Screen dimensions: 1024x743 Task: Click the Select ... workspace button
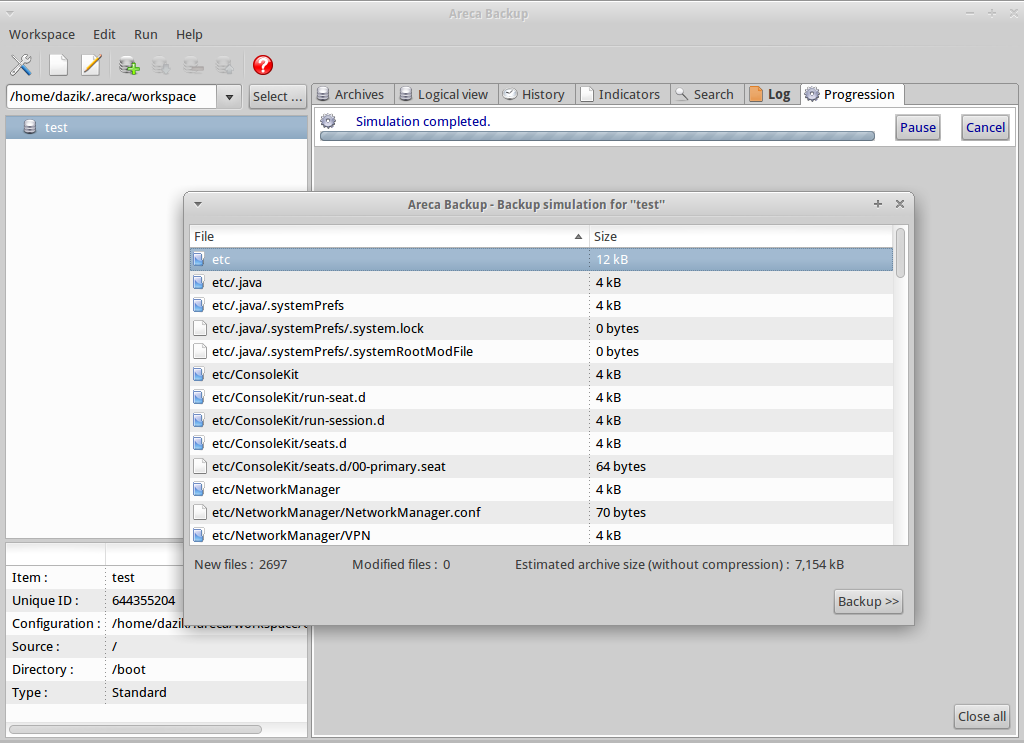278,97
